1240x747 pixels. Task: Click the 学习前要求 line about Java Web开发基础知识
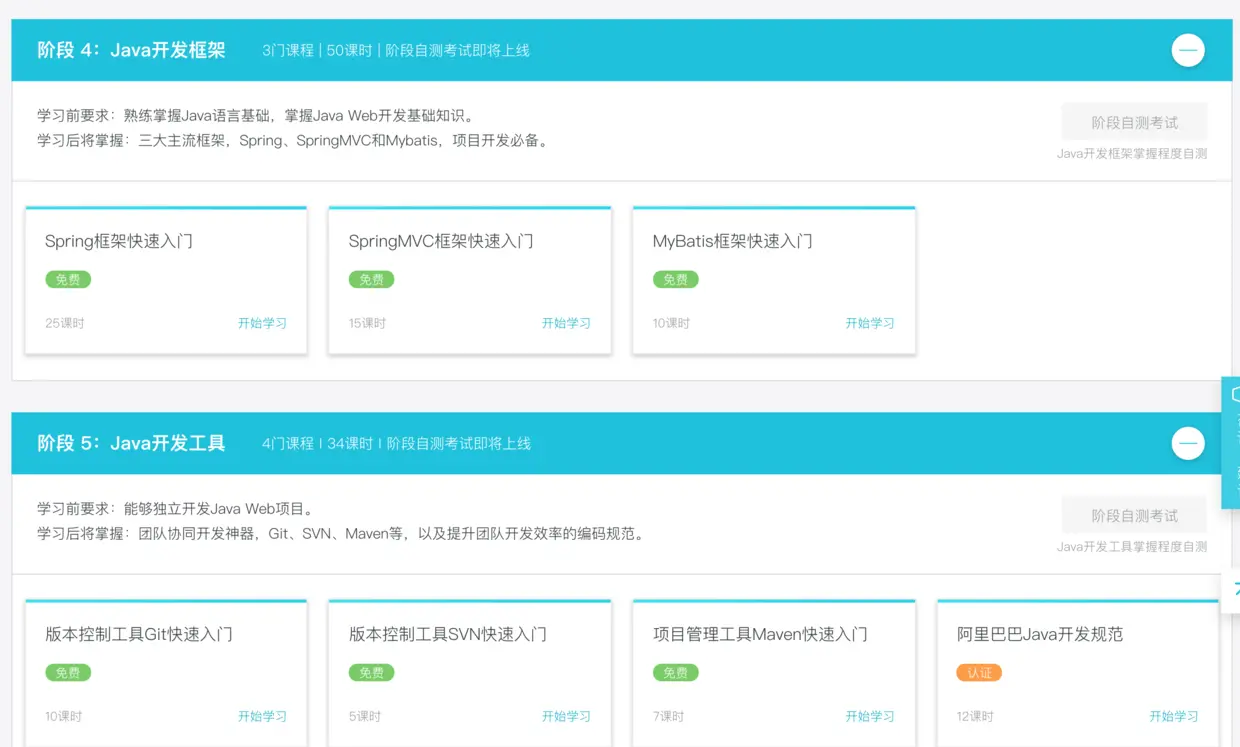click(x=259, y=116)
